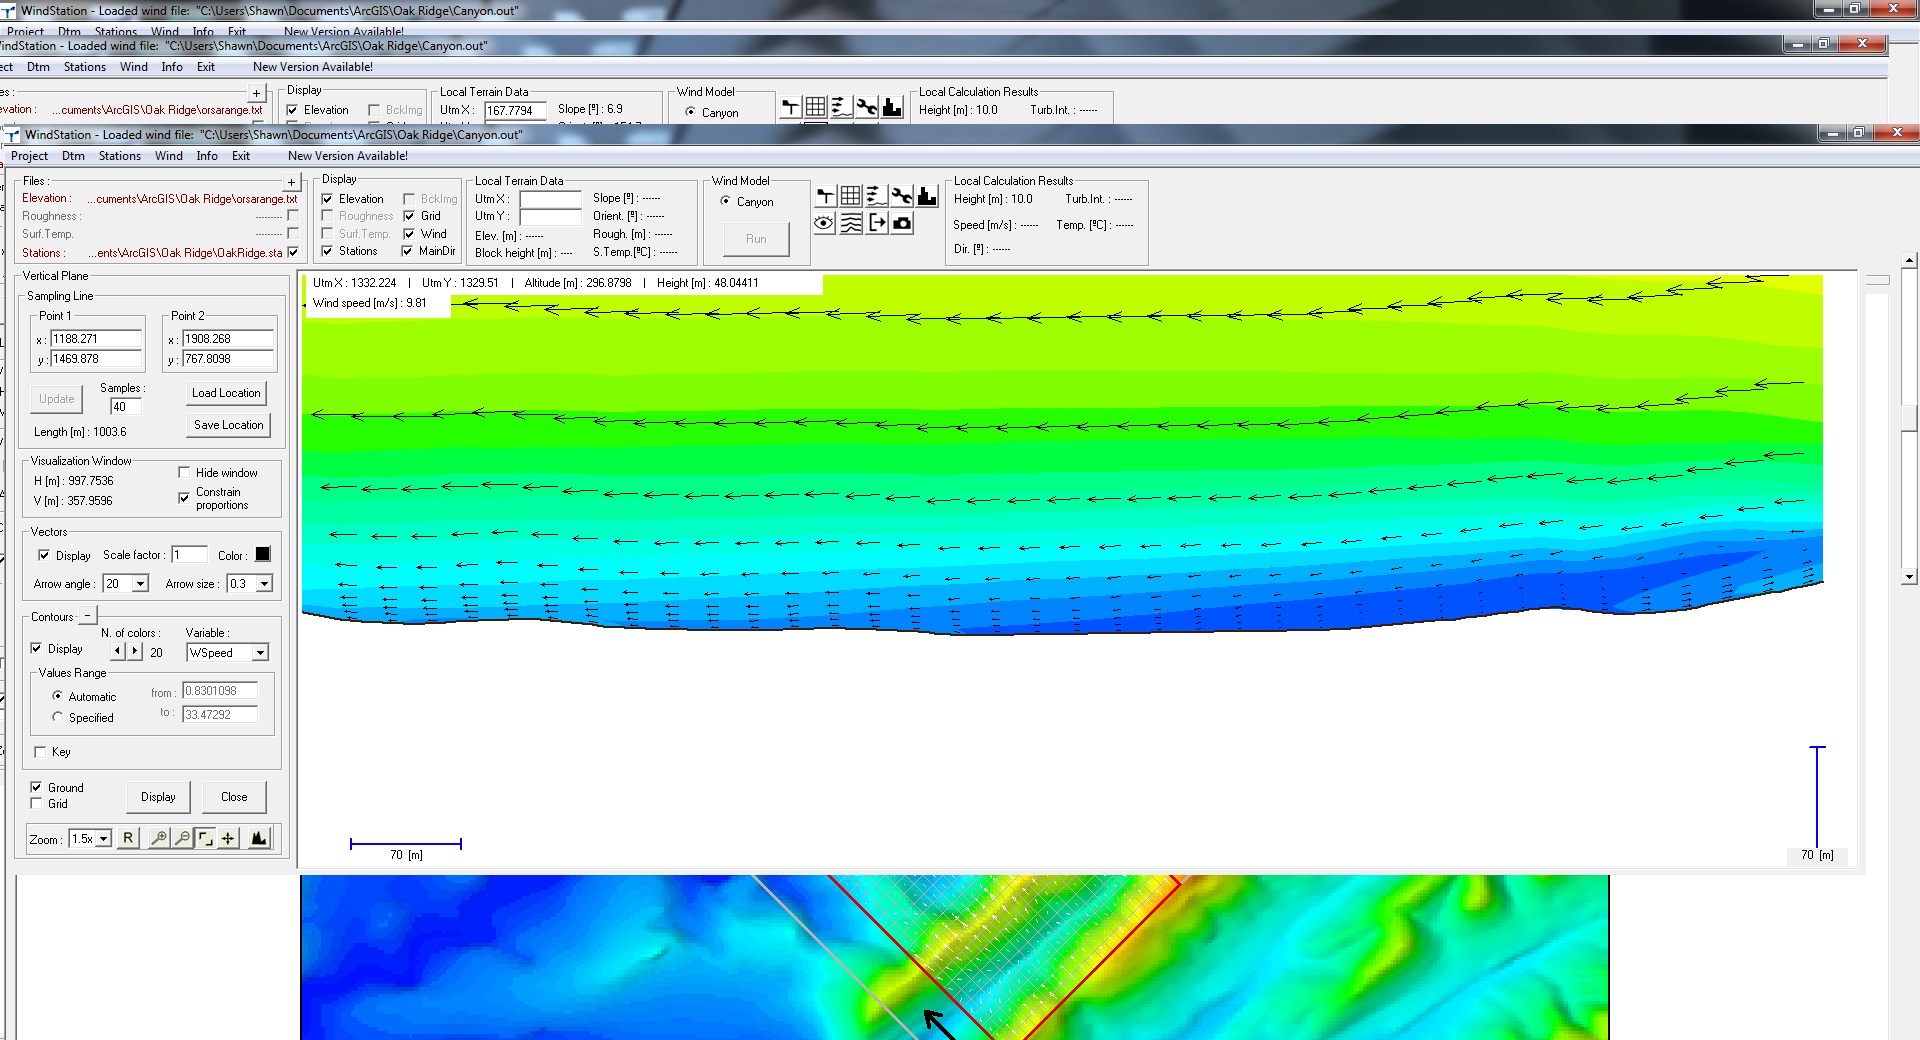Image resolution: width=1920 pixels, height=1040 pixels.
Task: Toggle the Wind display checkbox
Action: 409,234
